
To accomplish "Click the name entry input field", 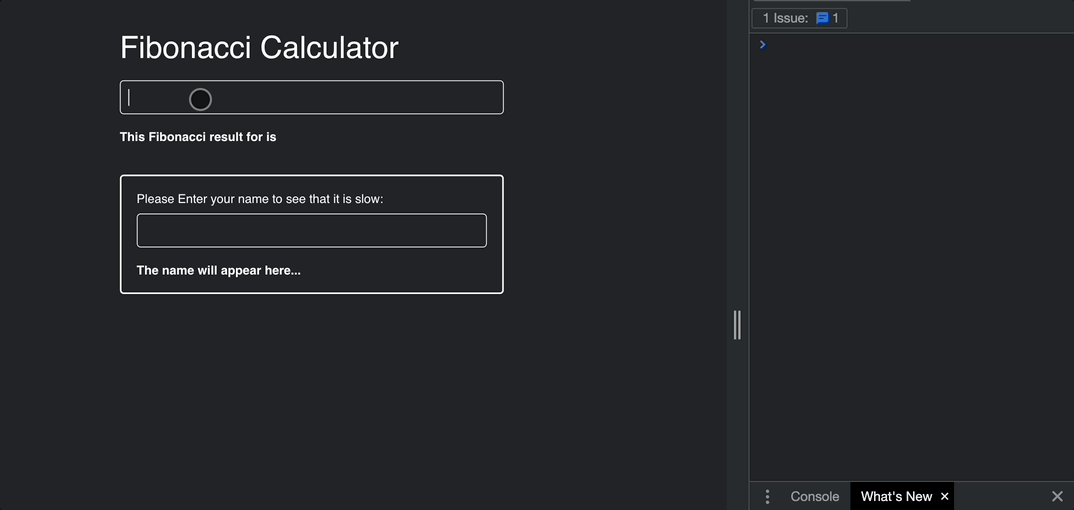I will click(311, 230).
